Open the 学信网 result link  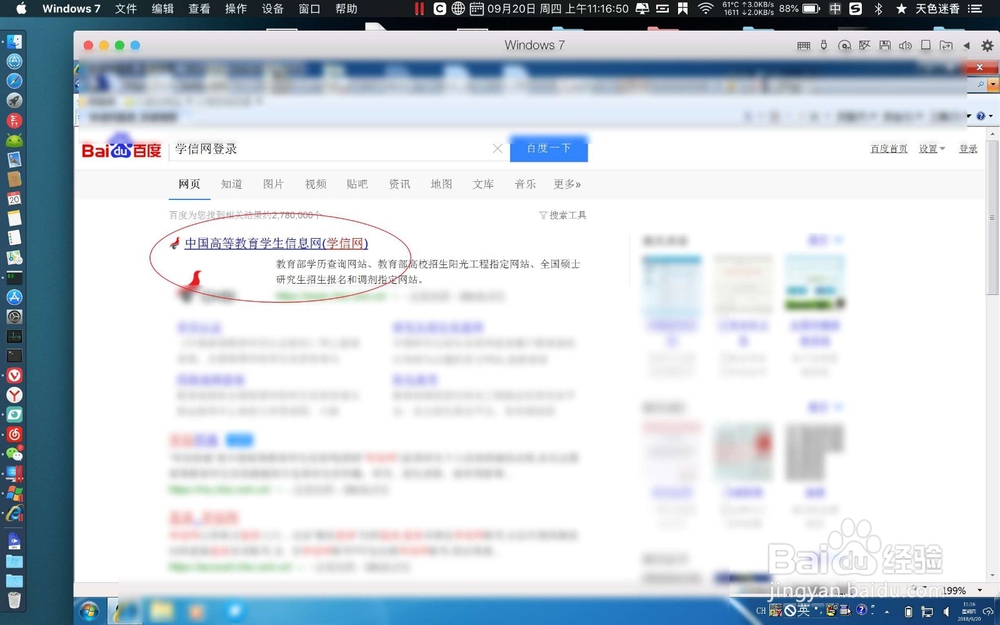[x=273, y=243]
